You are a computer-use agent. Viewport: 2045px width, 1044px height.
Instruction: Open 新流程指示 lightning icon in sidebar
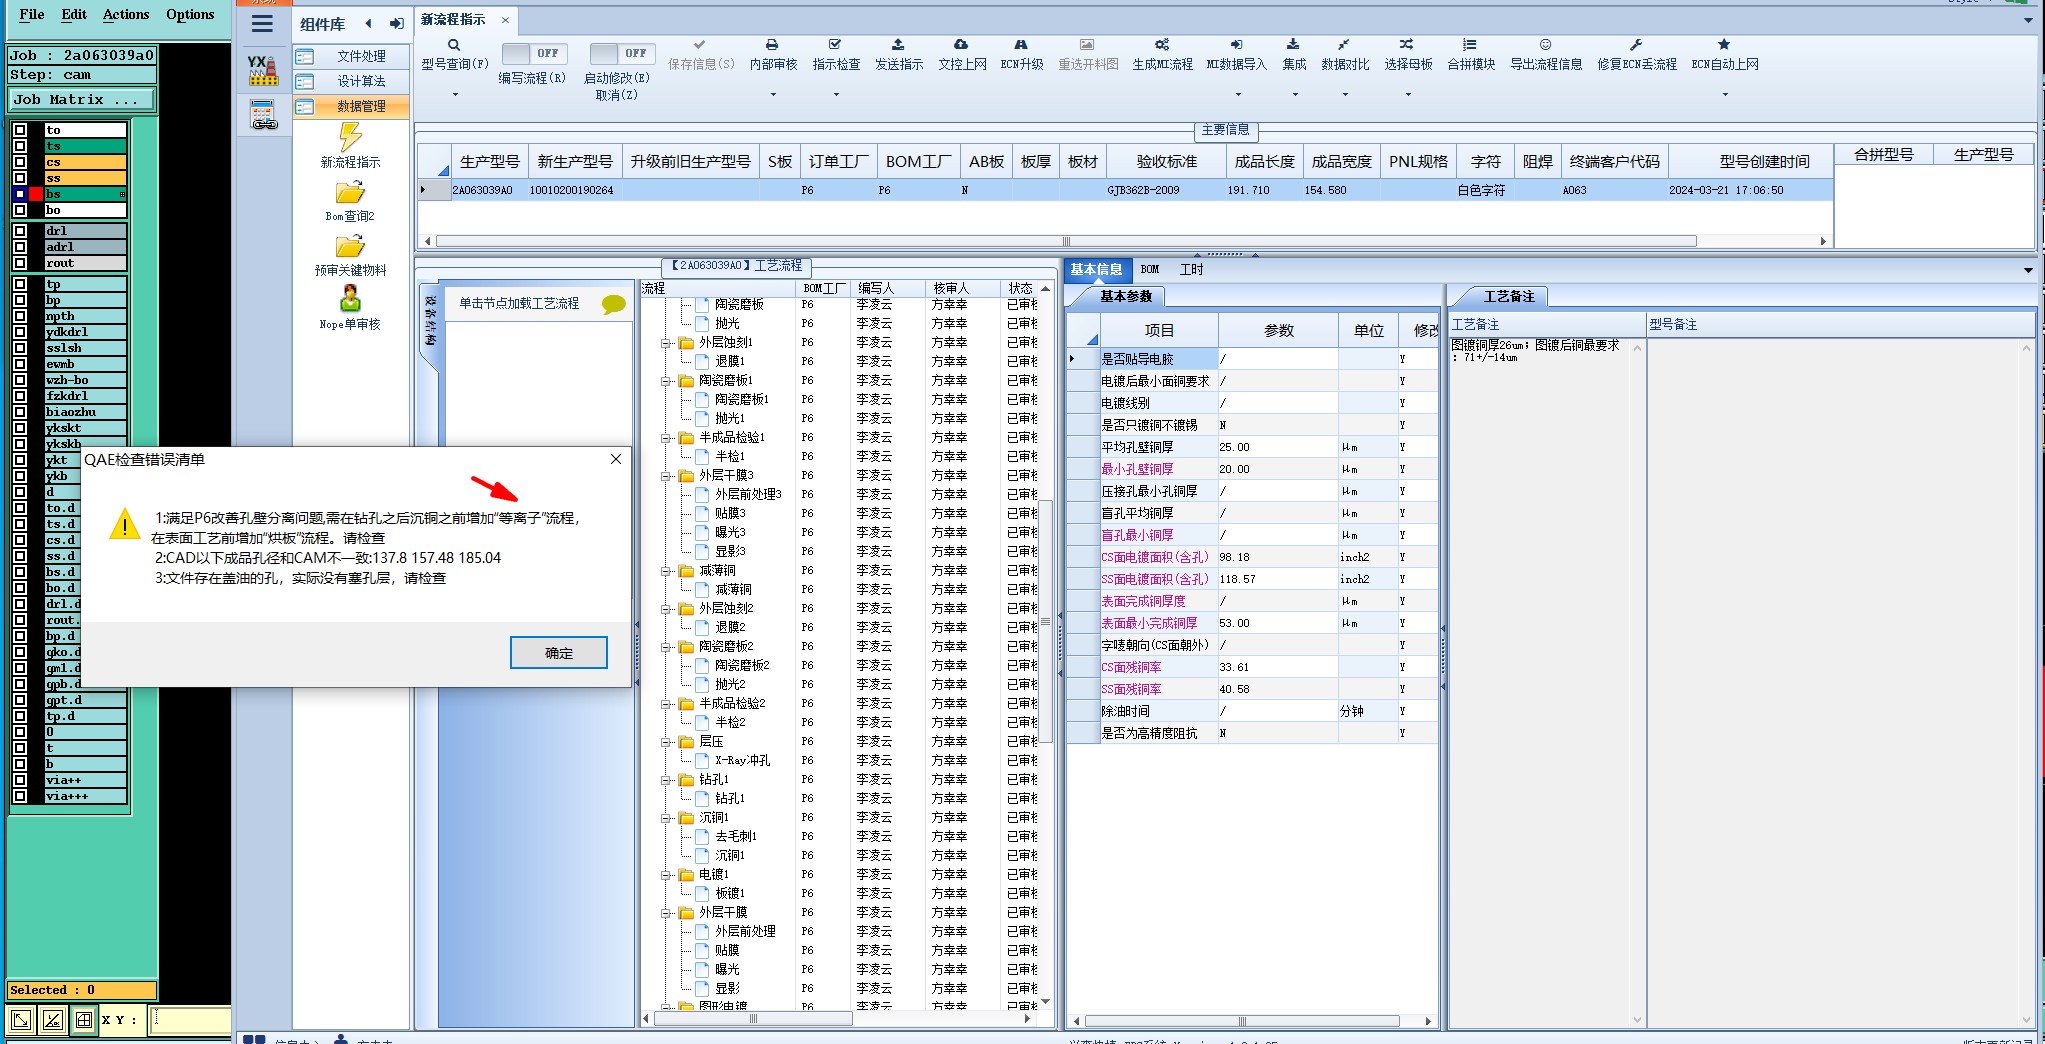pos(350,136)
